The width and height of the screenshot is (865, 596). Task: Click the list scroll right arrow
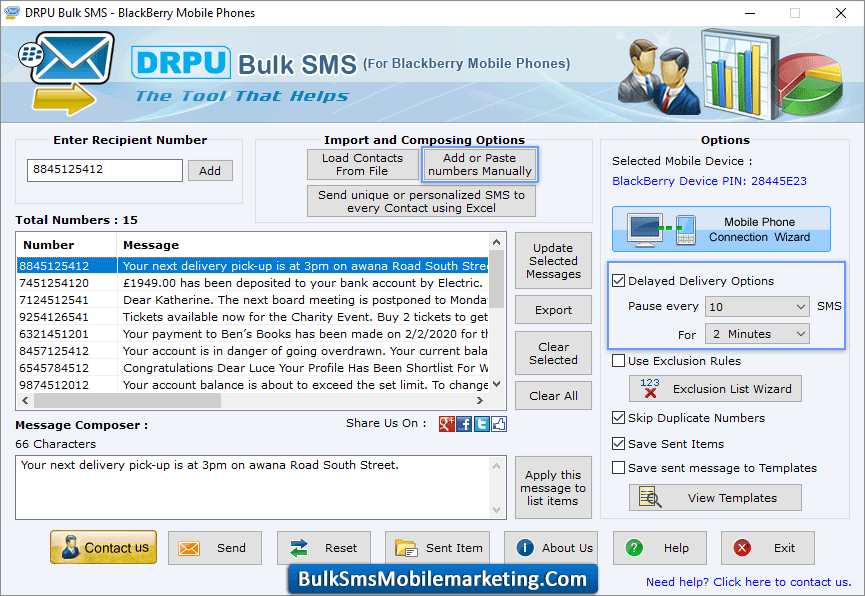pos(480,401)
